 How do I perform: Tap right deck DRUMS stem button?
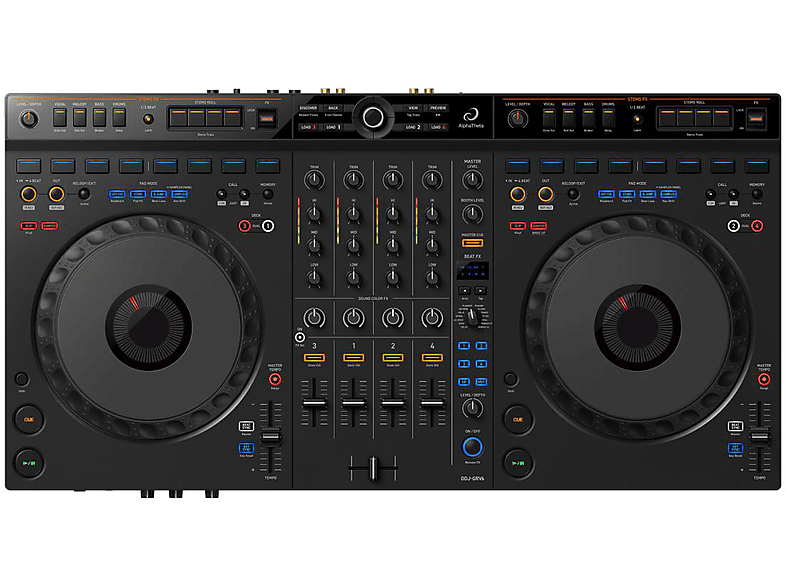(x=608, y=117)
